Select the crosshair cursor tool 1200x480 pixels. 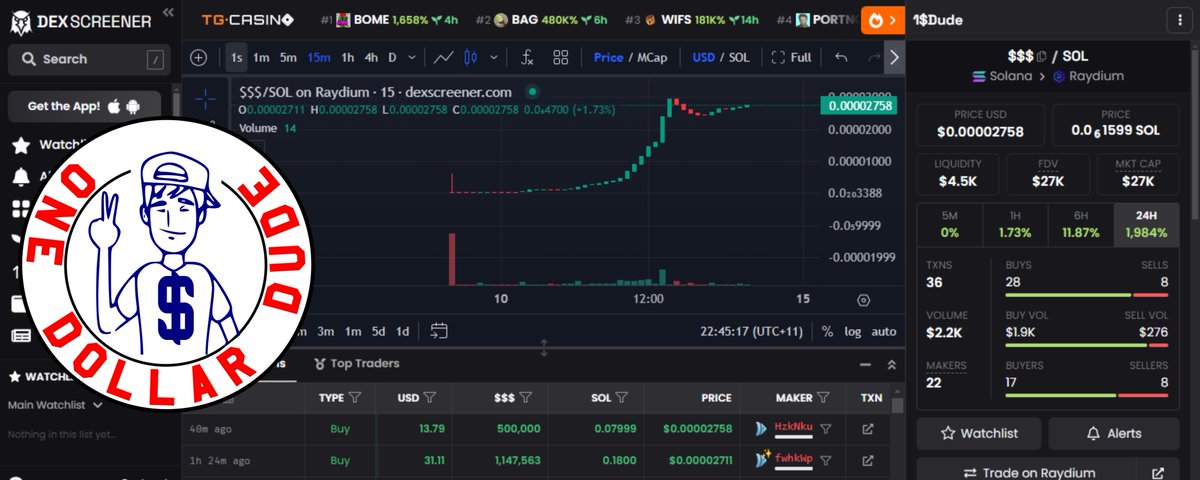[x=204, y=97]
